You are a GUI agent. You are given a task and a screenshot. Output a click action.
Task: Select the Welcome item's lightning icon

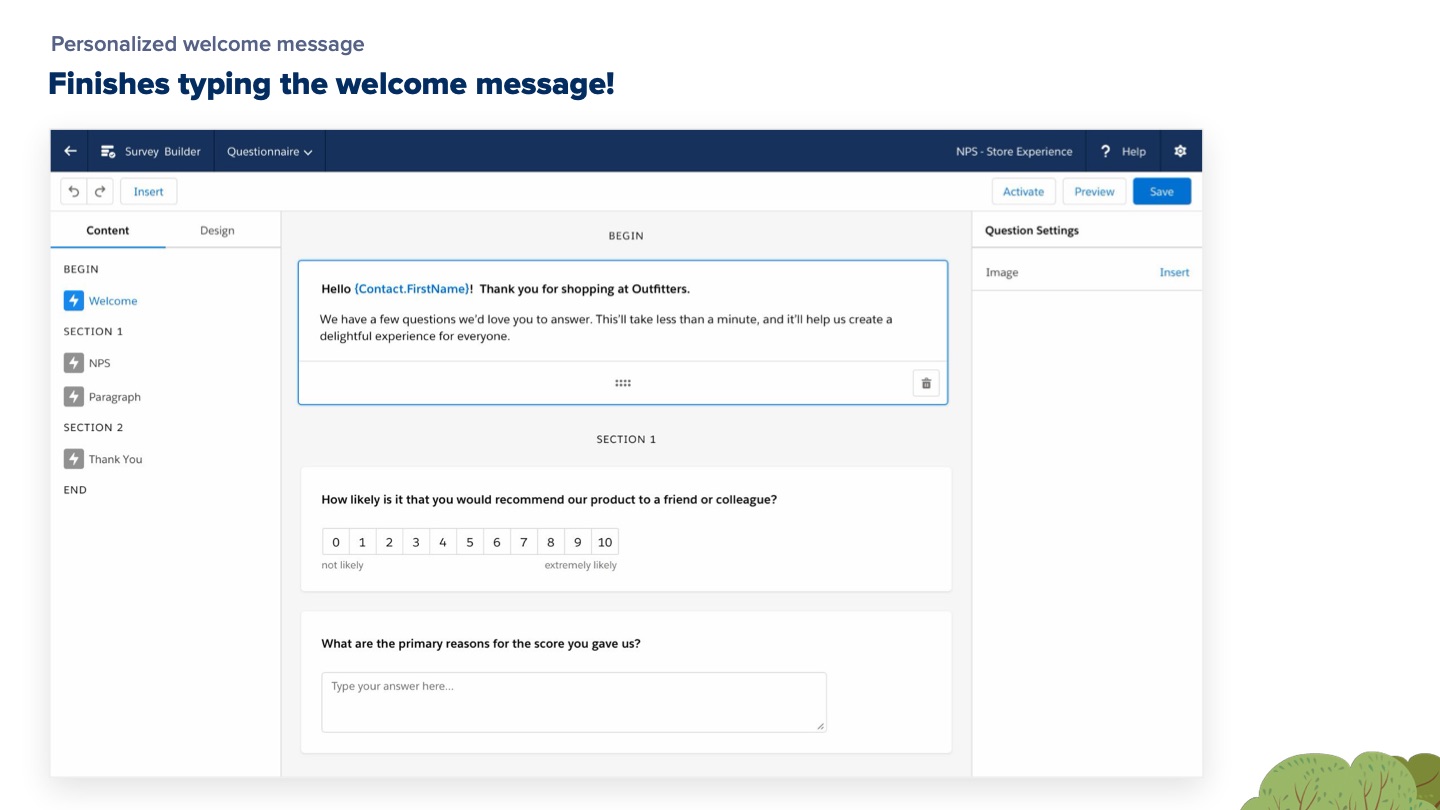click(x=73, y=300)
